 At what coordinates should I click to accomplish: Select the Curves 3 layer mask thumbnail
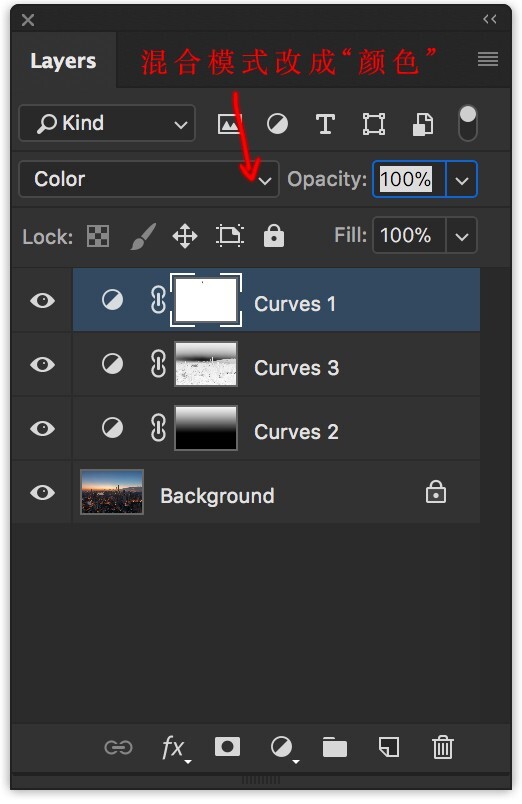tap(206, 364)
